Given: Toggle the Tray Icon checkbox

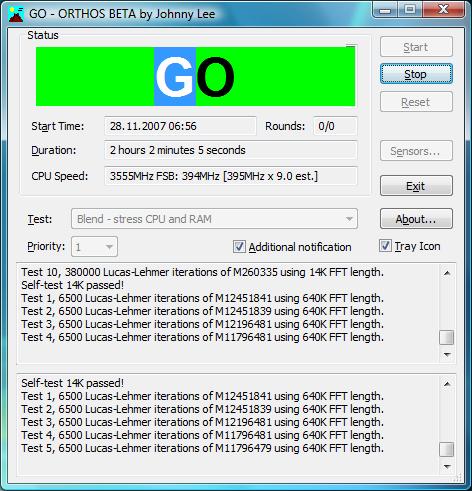Looking at the screenshot, I should [x=385, y=246].
